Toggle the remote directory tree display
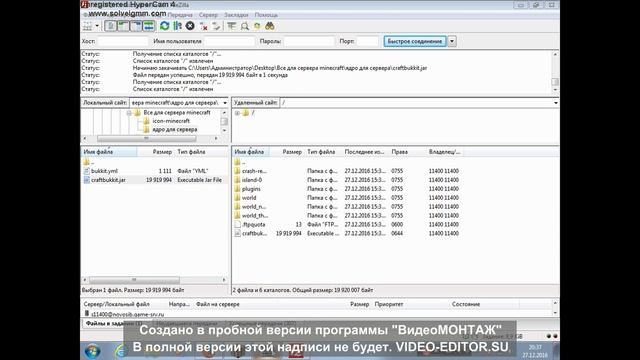 (136, 26)
